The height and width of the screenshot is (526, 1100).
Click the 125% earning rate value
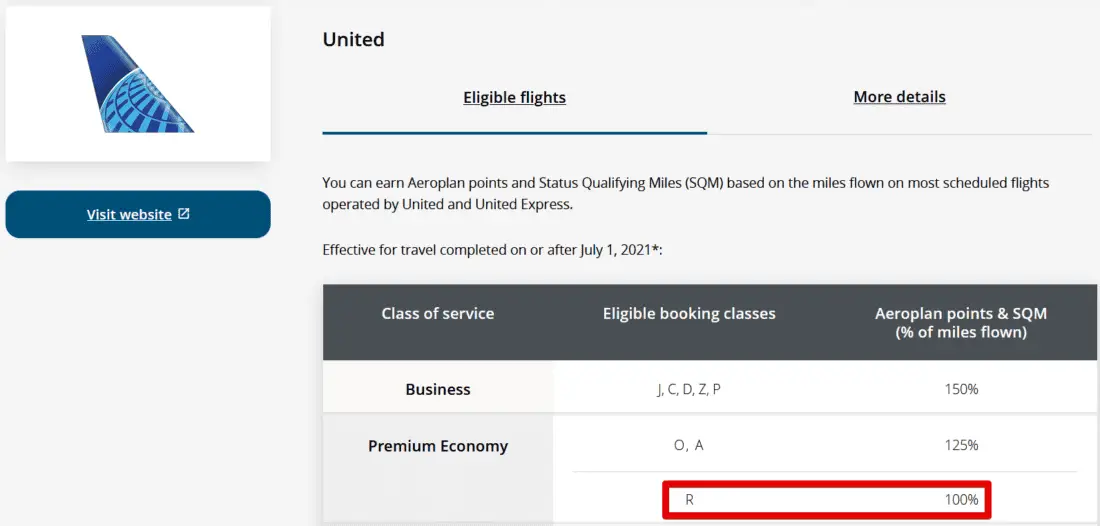pos(961,446)
